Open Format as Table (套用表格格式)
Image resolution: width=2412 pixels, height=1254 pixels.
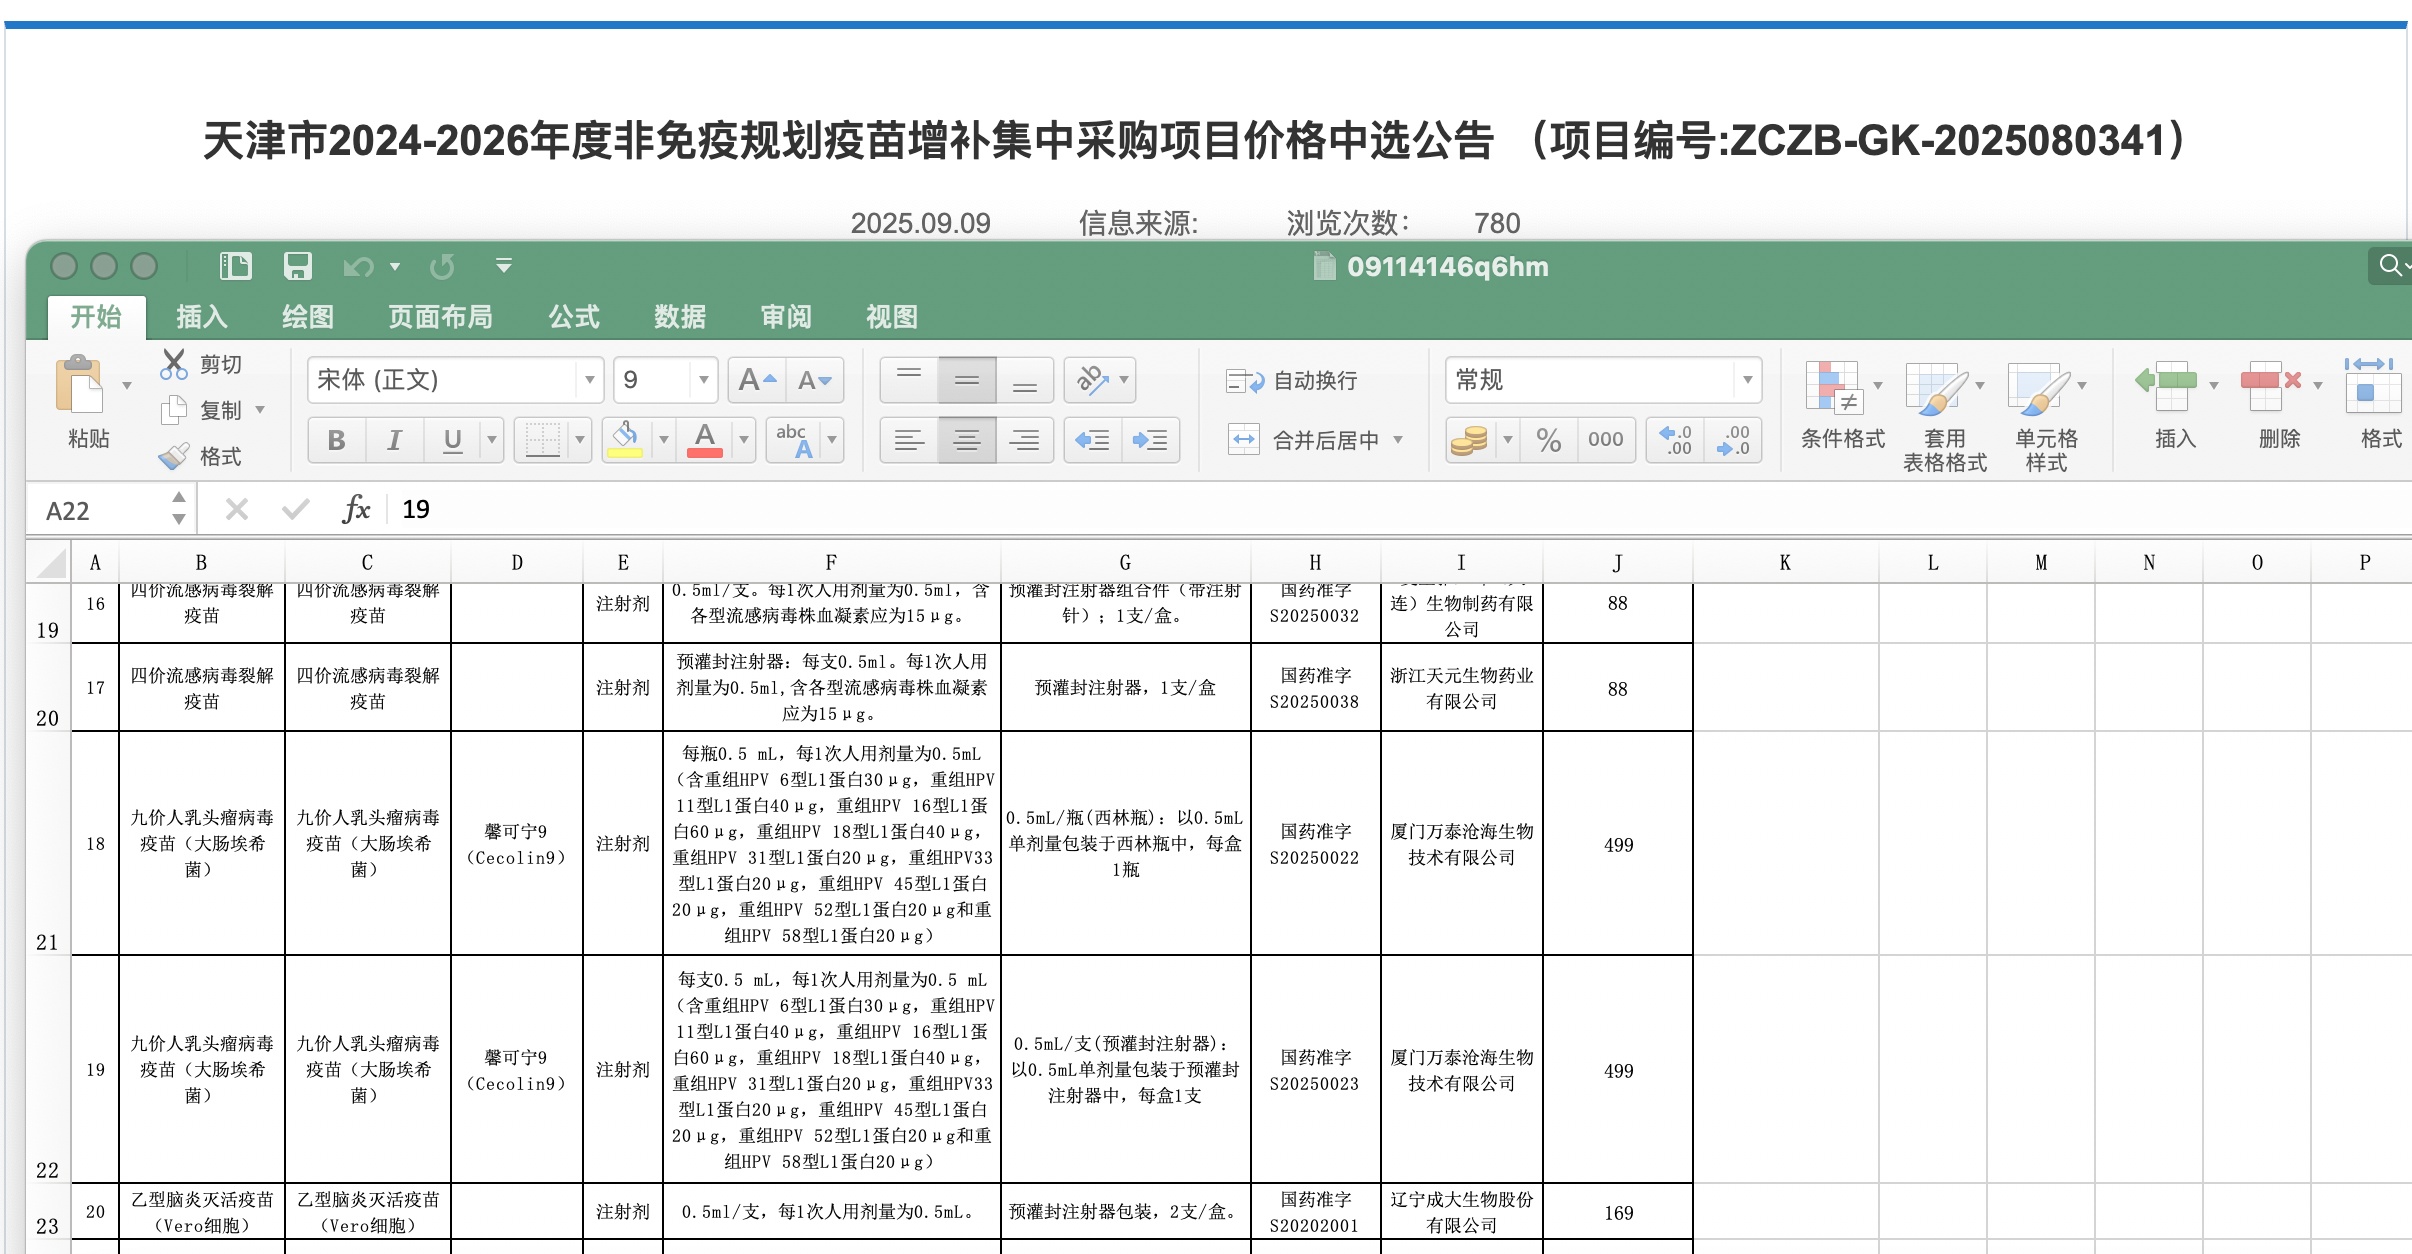(x=1944, y=416)
